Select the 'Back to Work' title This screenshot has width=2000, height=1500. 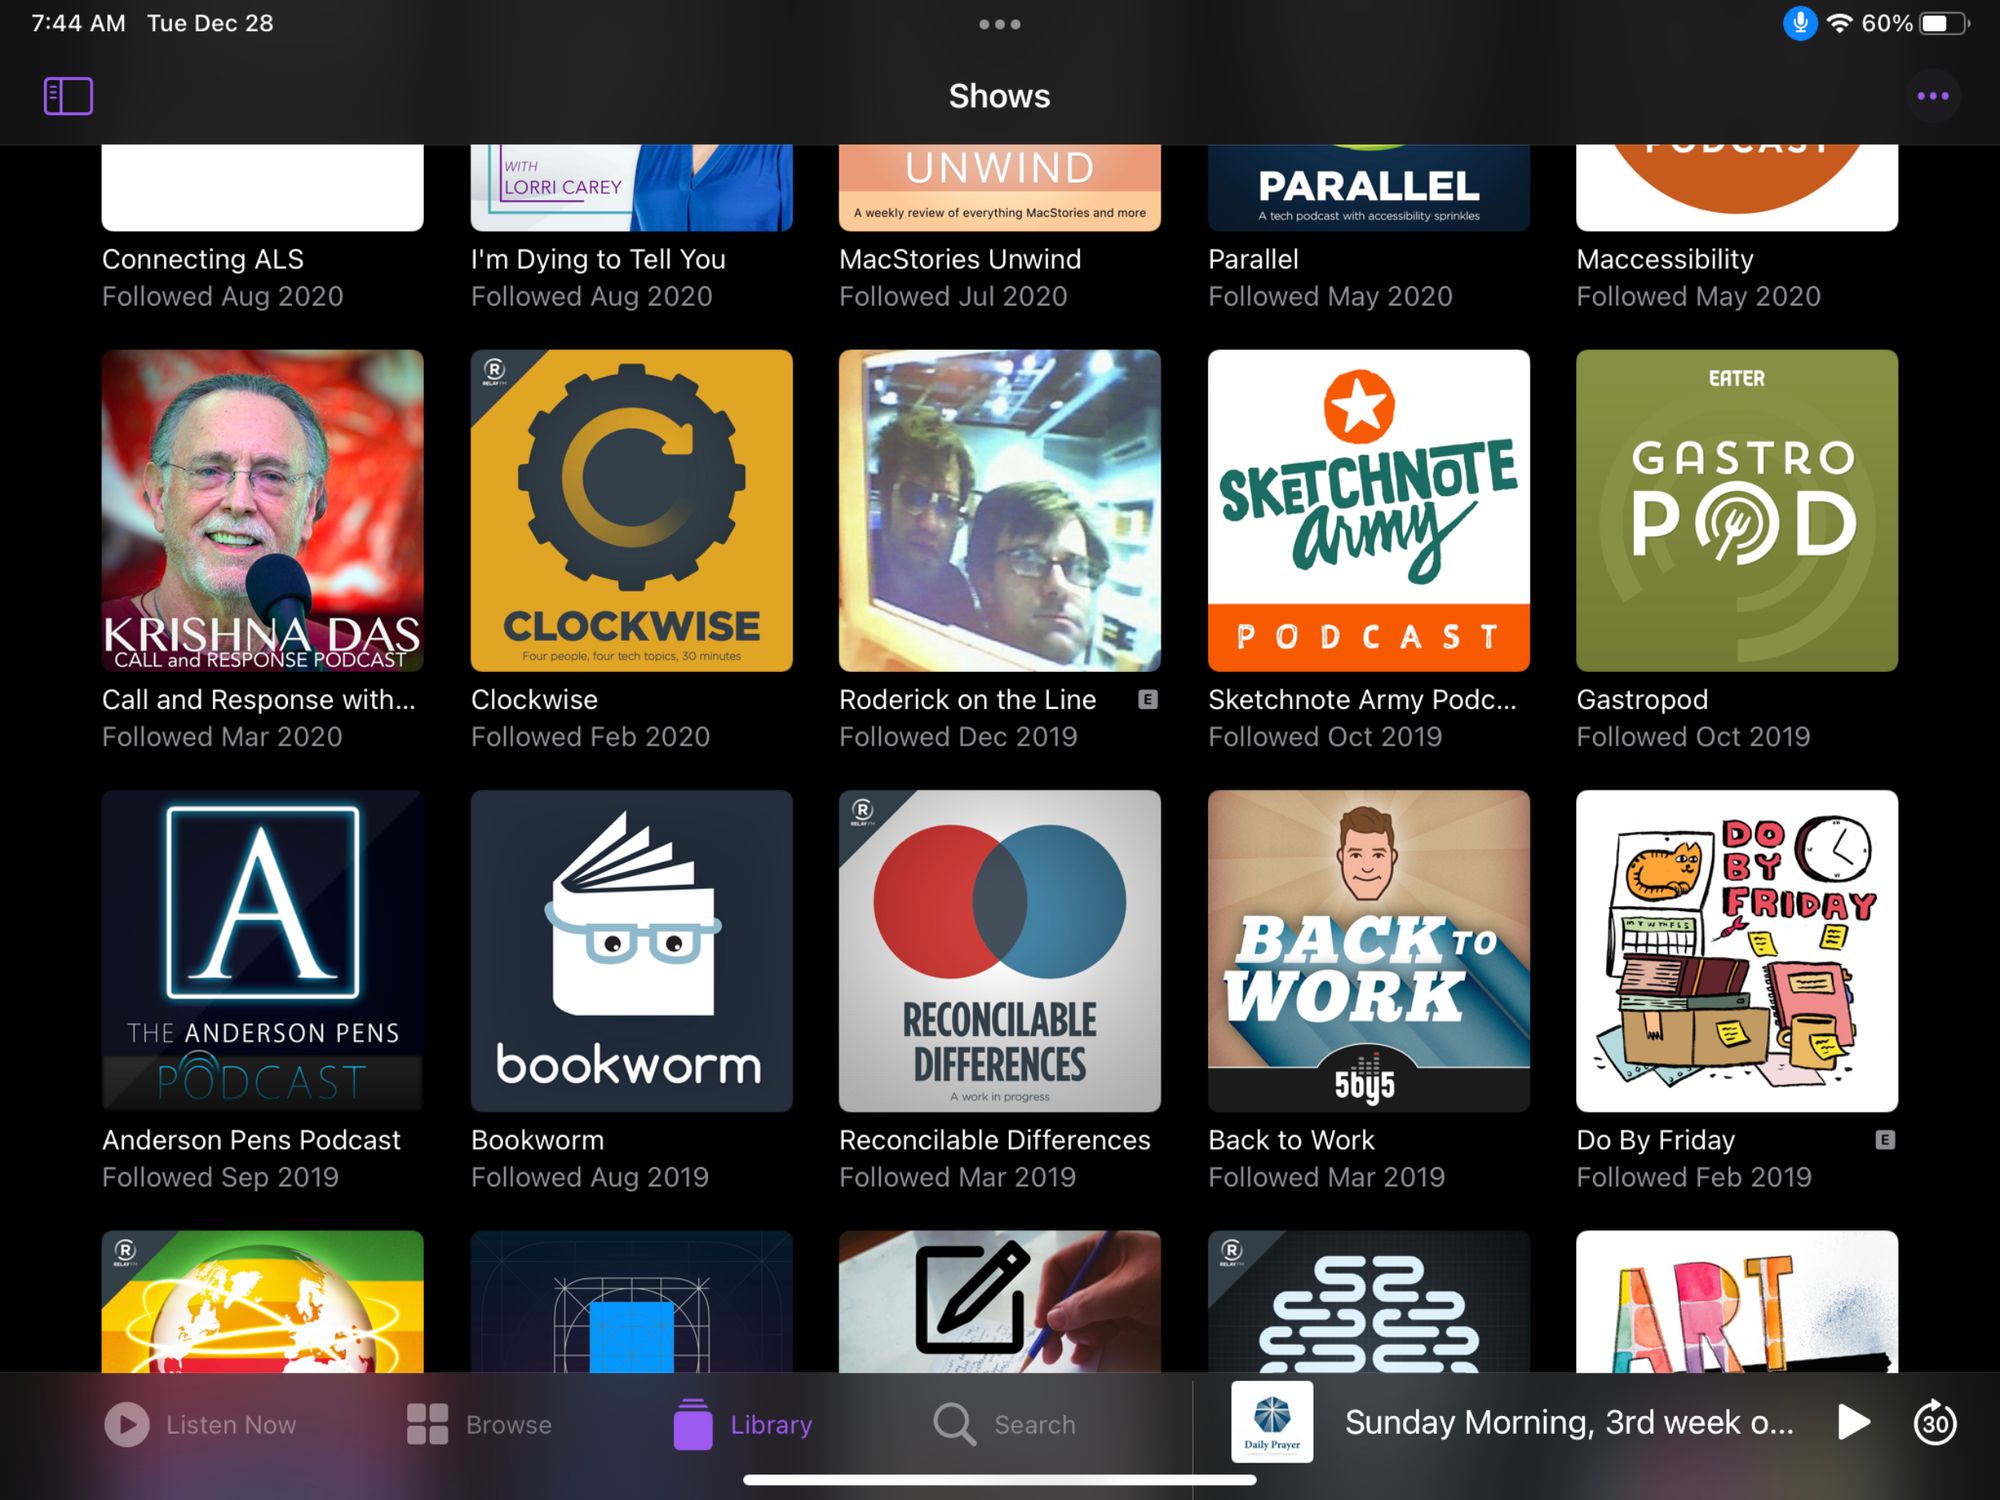(1291, 1140)
